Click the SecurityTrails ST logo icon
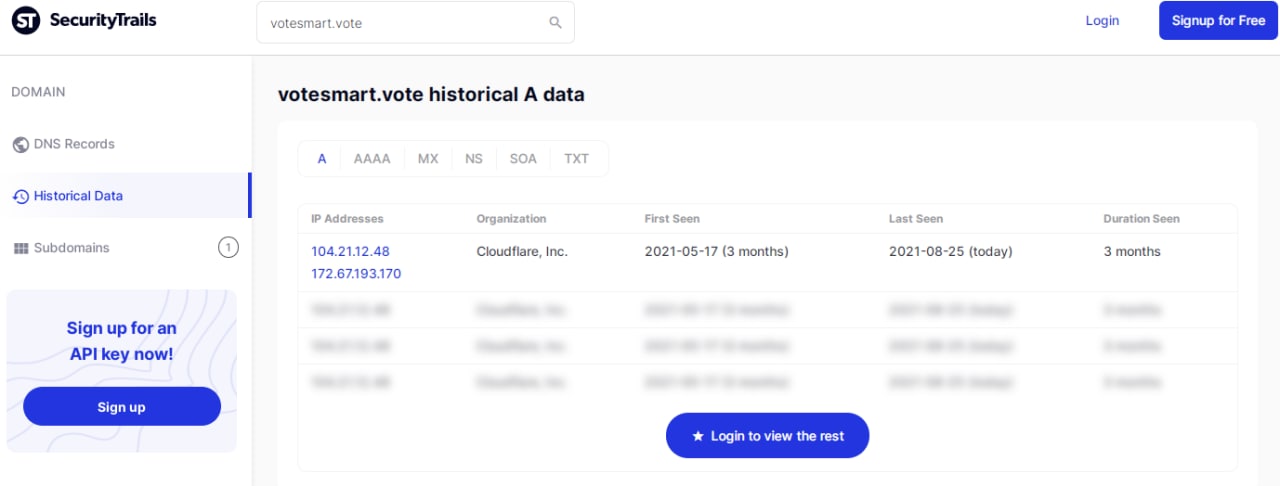 pos(26,21)
